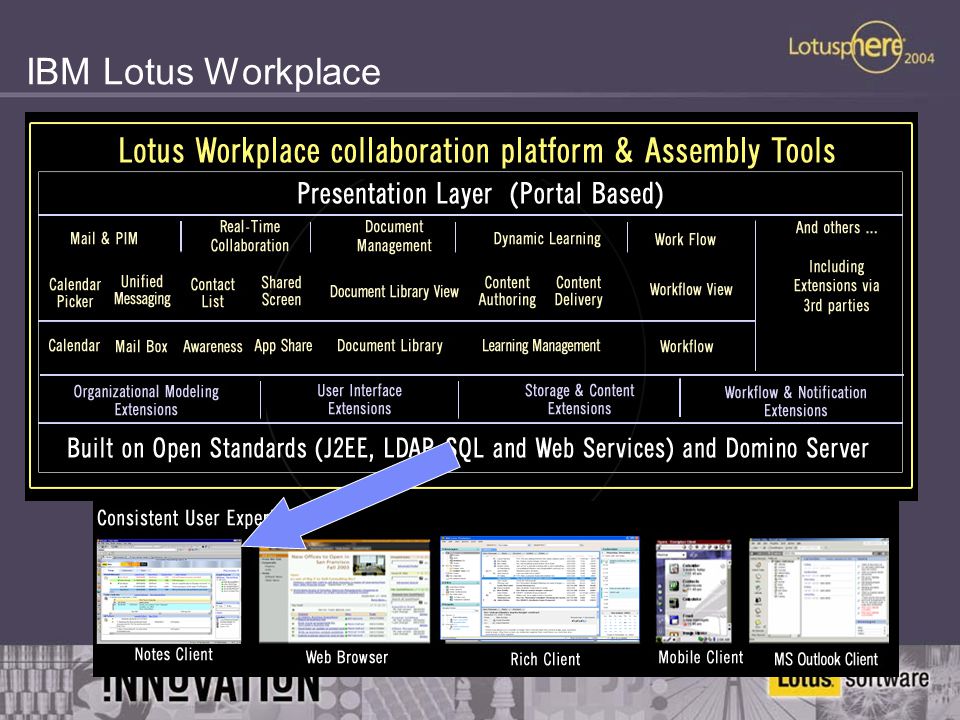Select the Mail & PIM heading
Viewport: 960px width, 720px height.
[x=103, y=238]
